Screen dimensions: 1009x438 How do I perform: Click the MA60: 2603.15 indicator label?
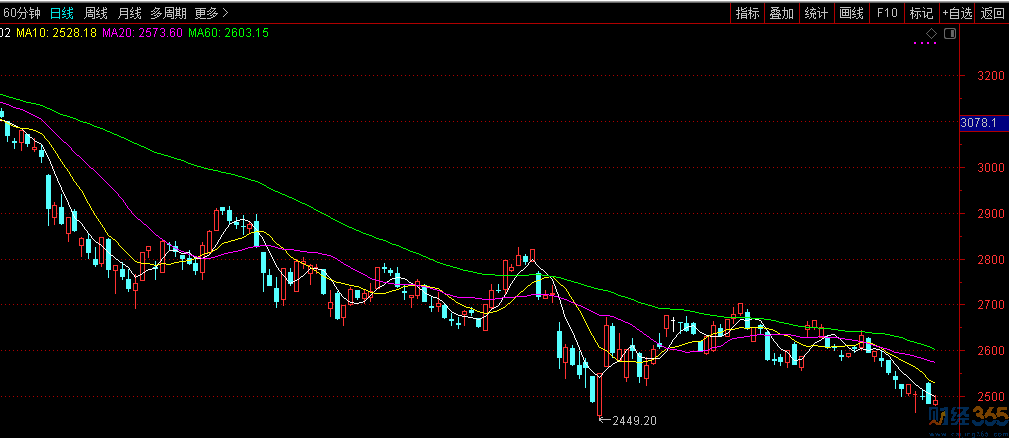tap(228, 32)
